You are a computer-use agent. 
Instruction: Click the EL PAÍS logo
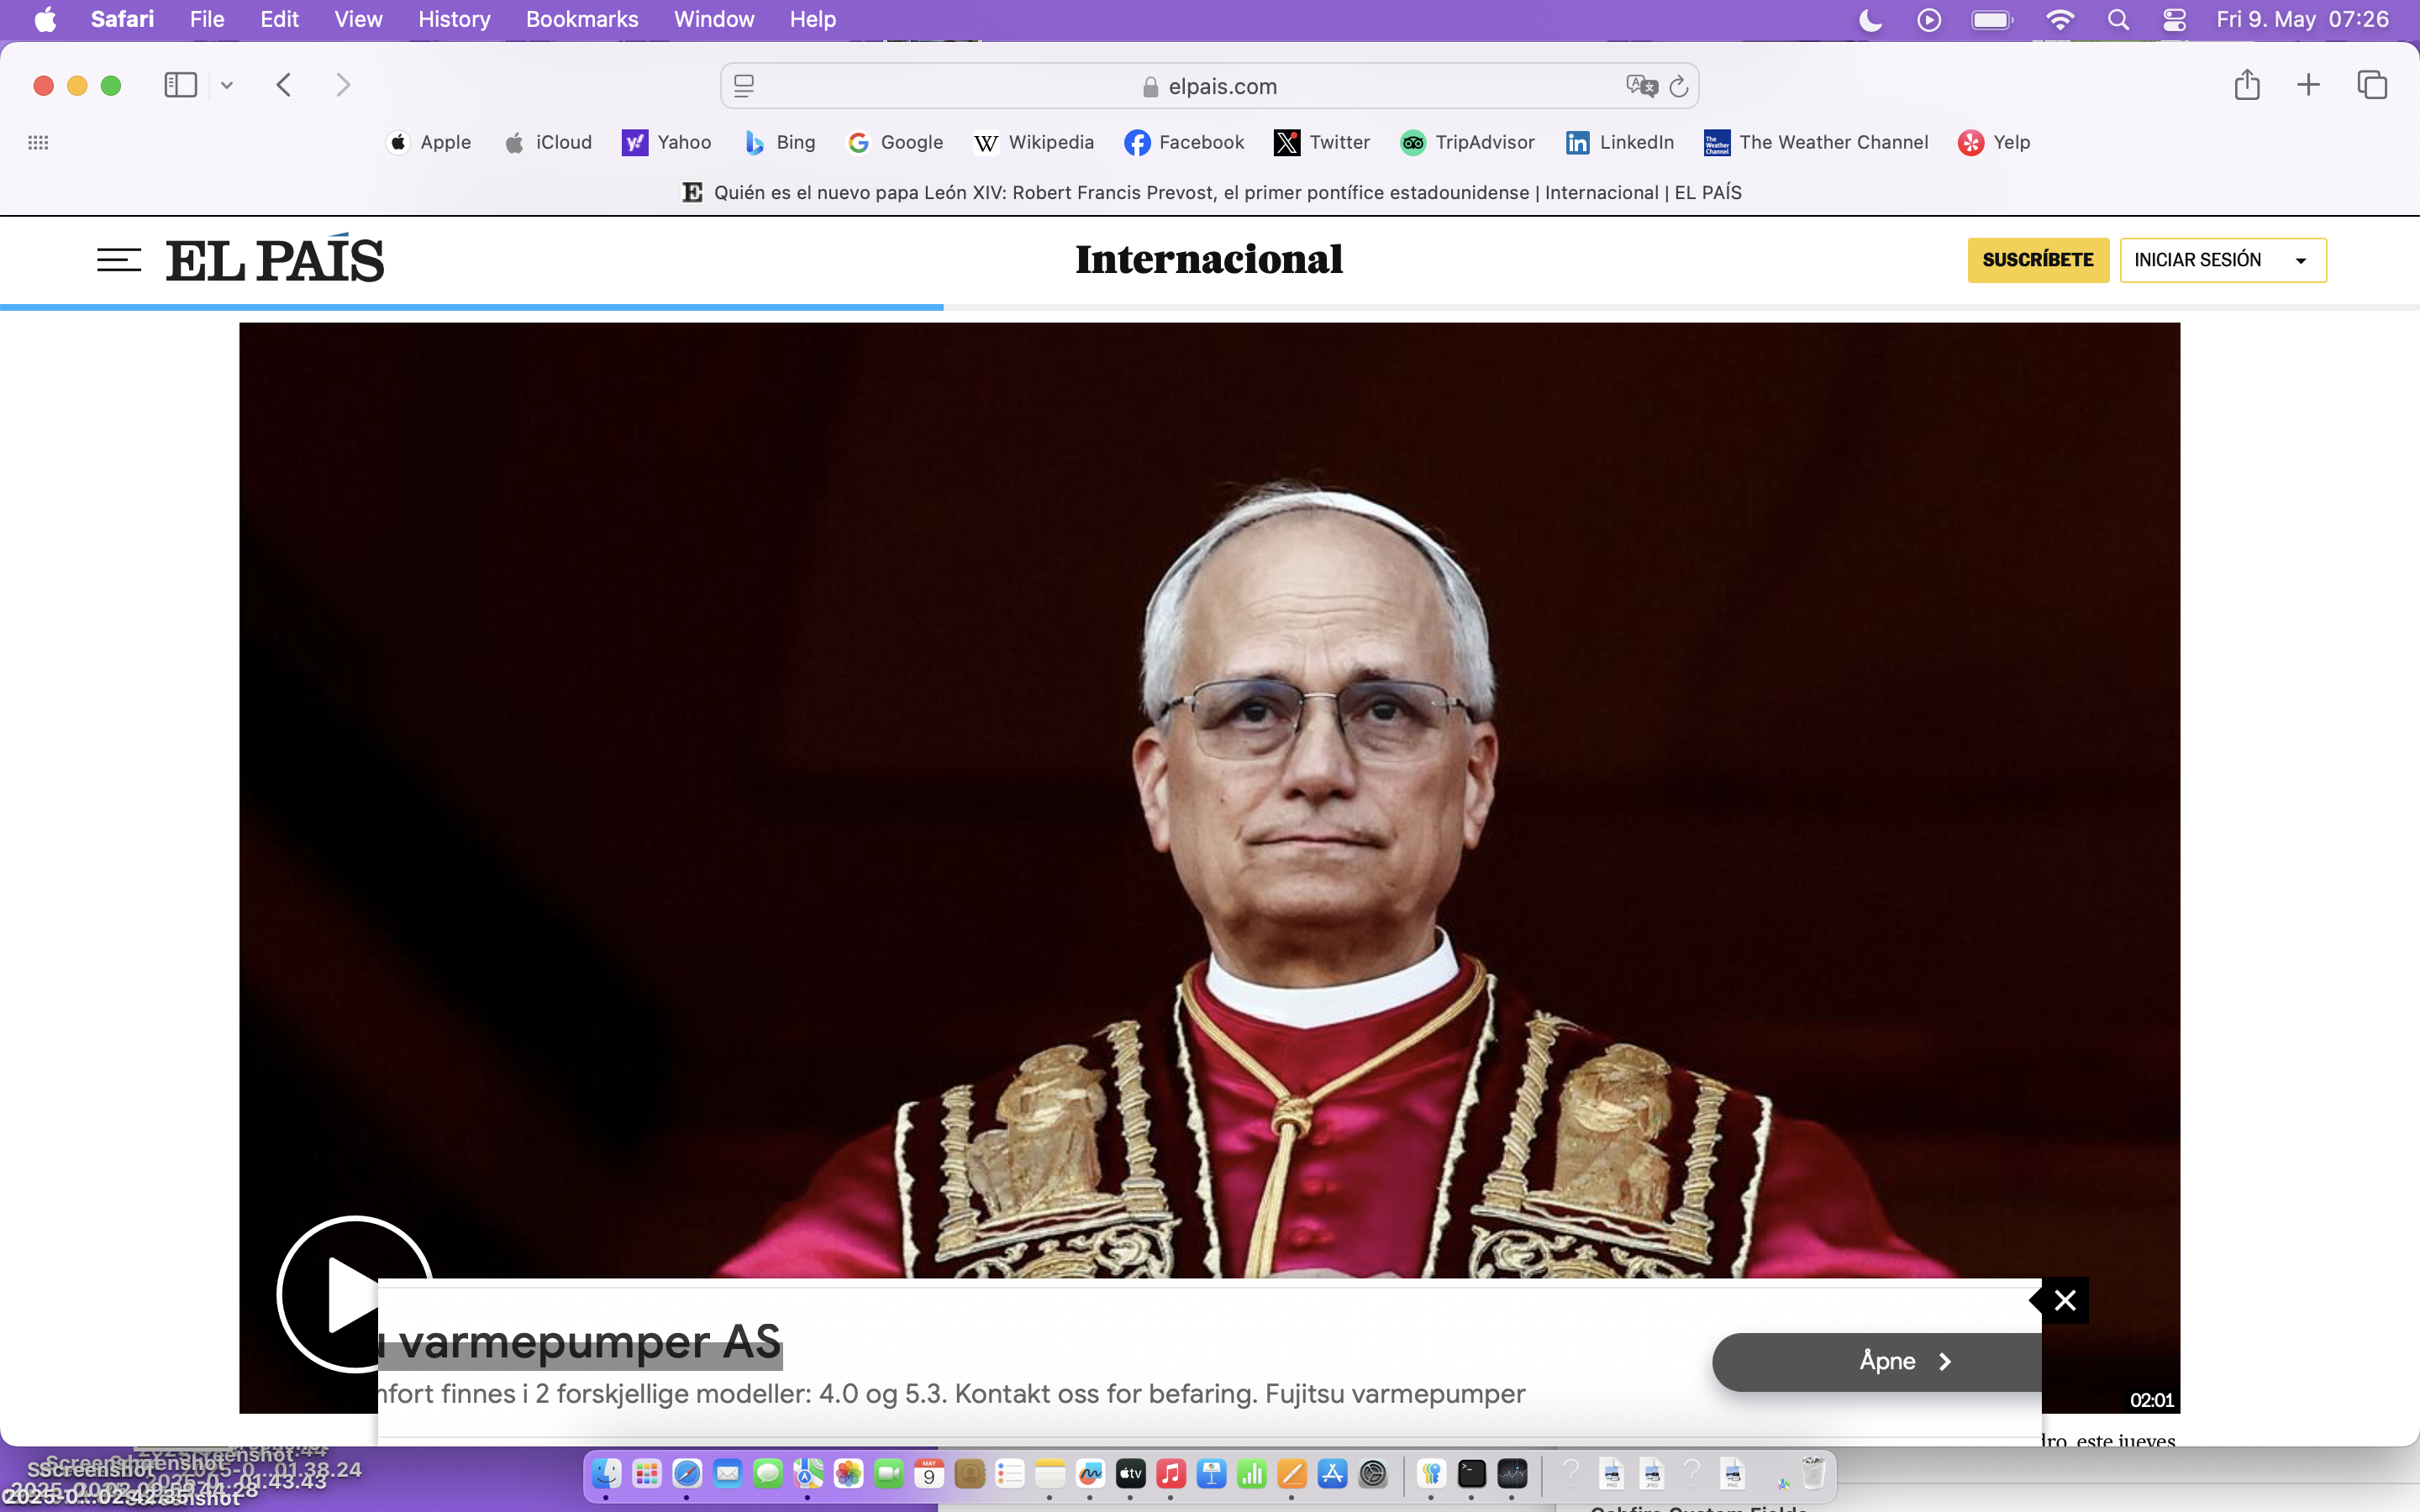pos(274,259)
